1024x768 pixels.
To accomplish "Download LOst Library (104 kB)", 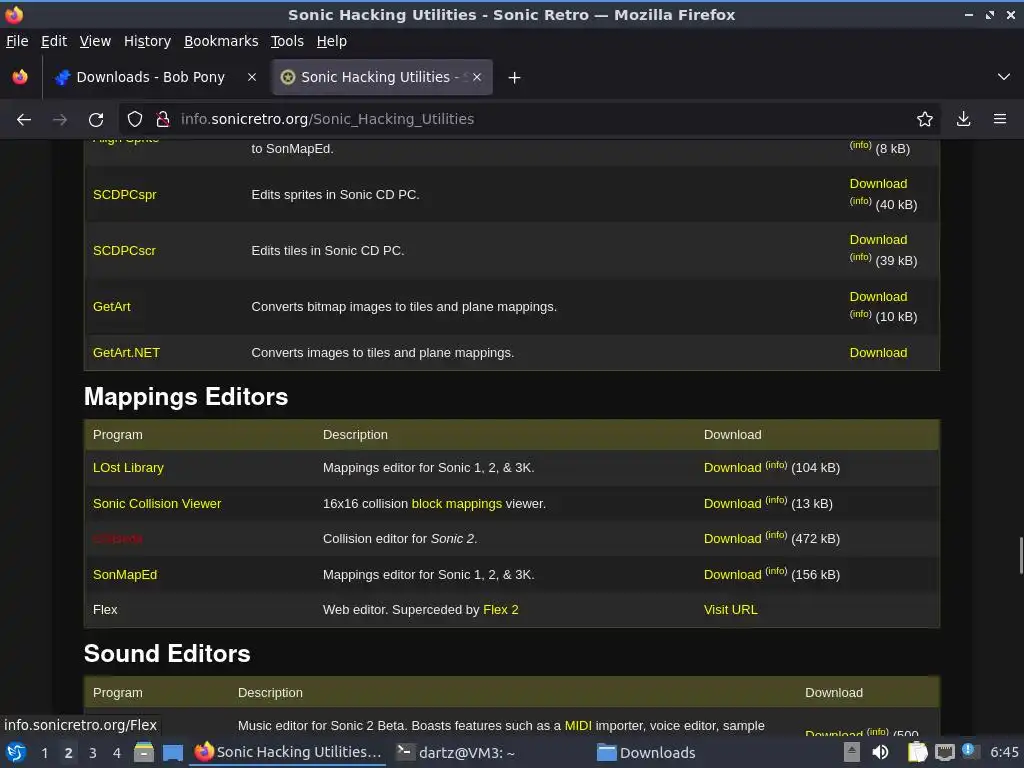I will click(733, 468).
